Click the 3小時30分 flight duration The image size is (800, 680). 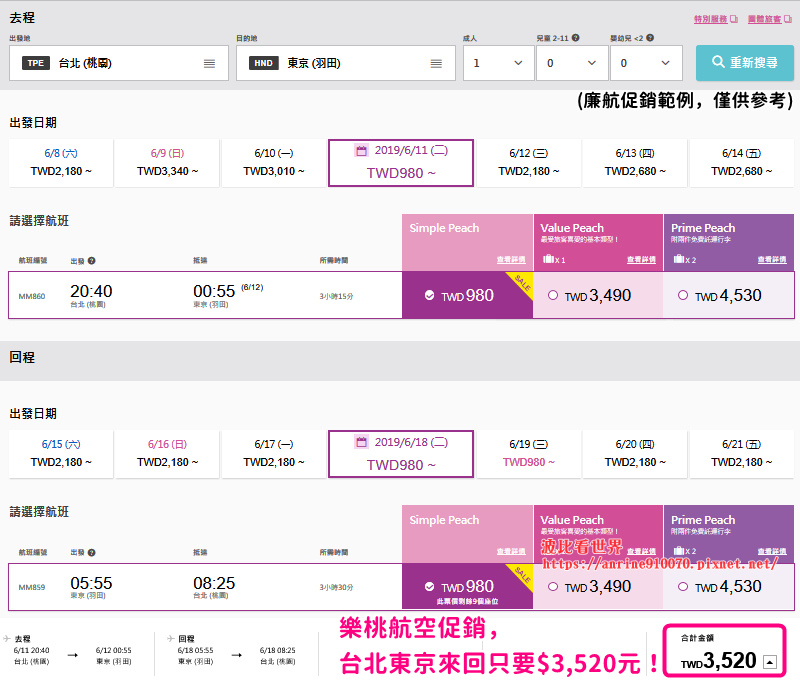[336, 588]
